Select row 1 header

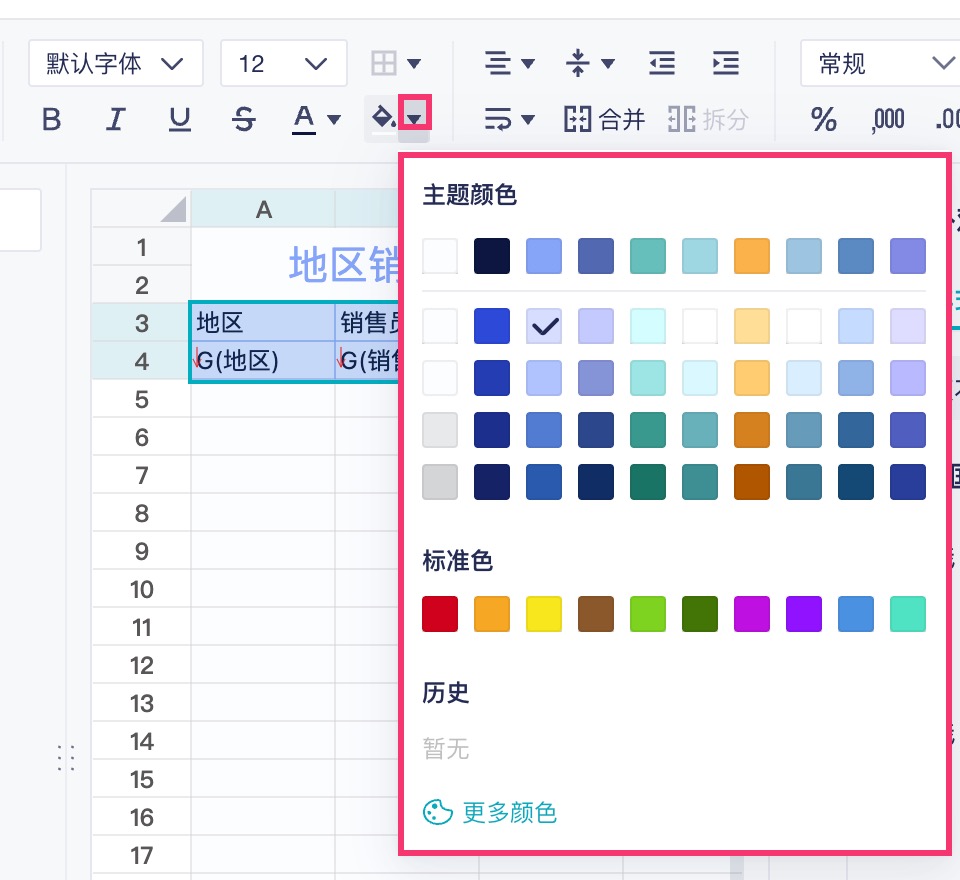(x=141, y=247)
